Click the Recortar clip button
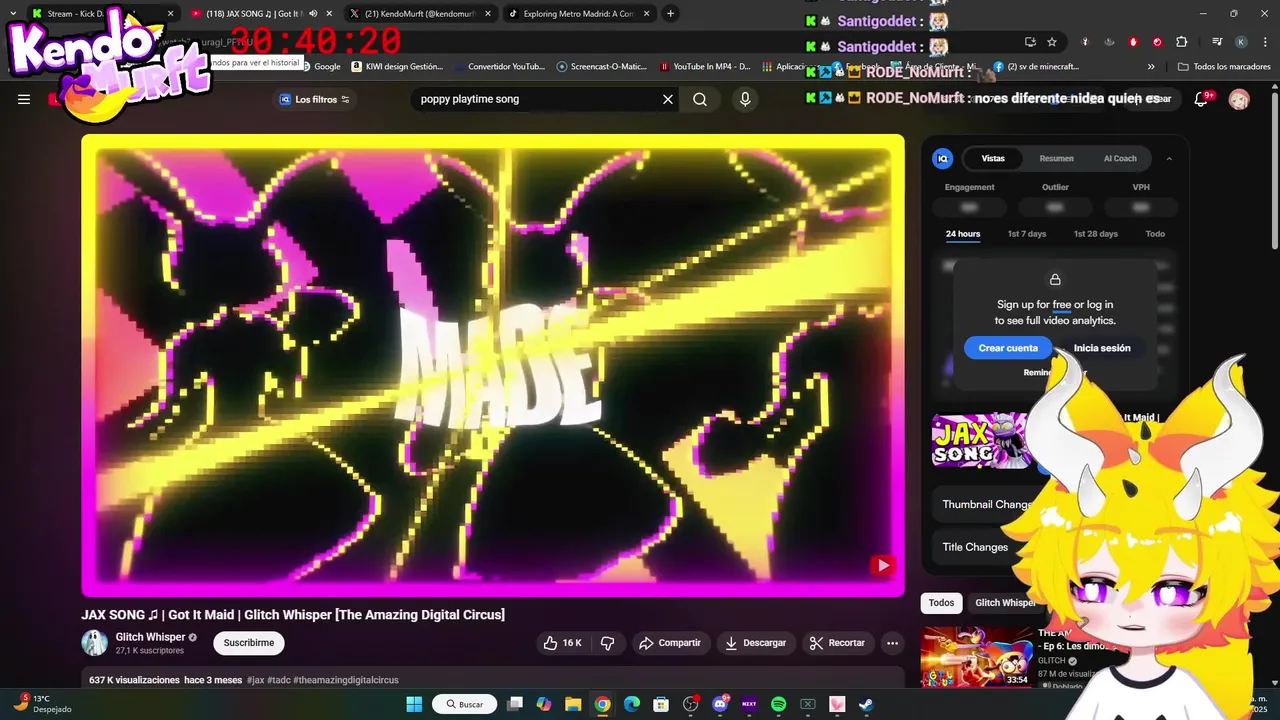 coord(837,643)
